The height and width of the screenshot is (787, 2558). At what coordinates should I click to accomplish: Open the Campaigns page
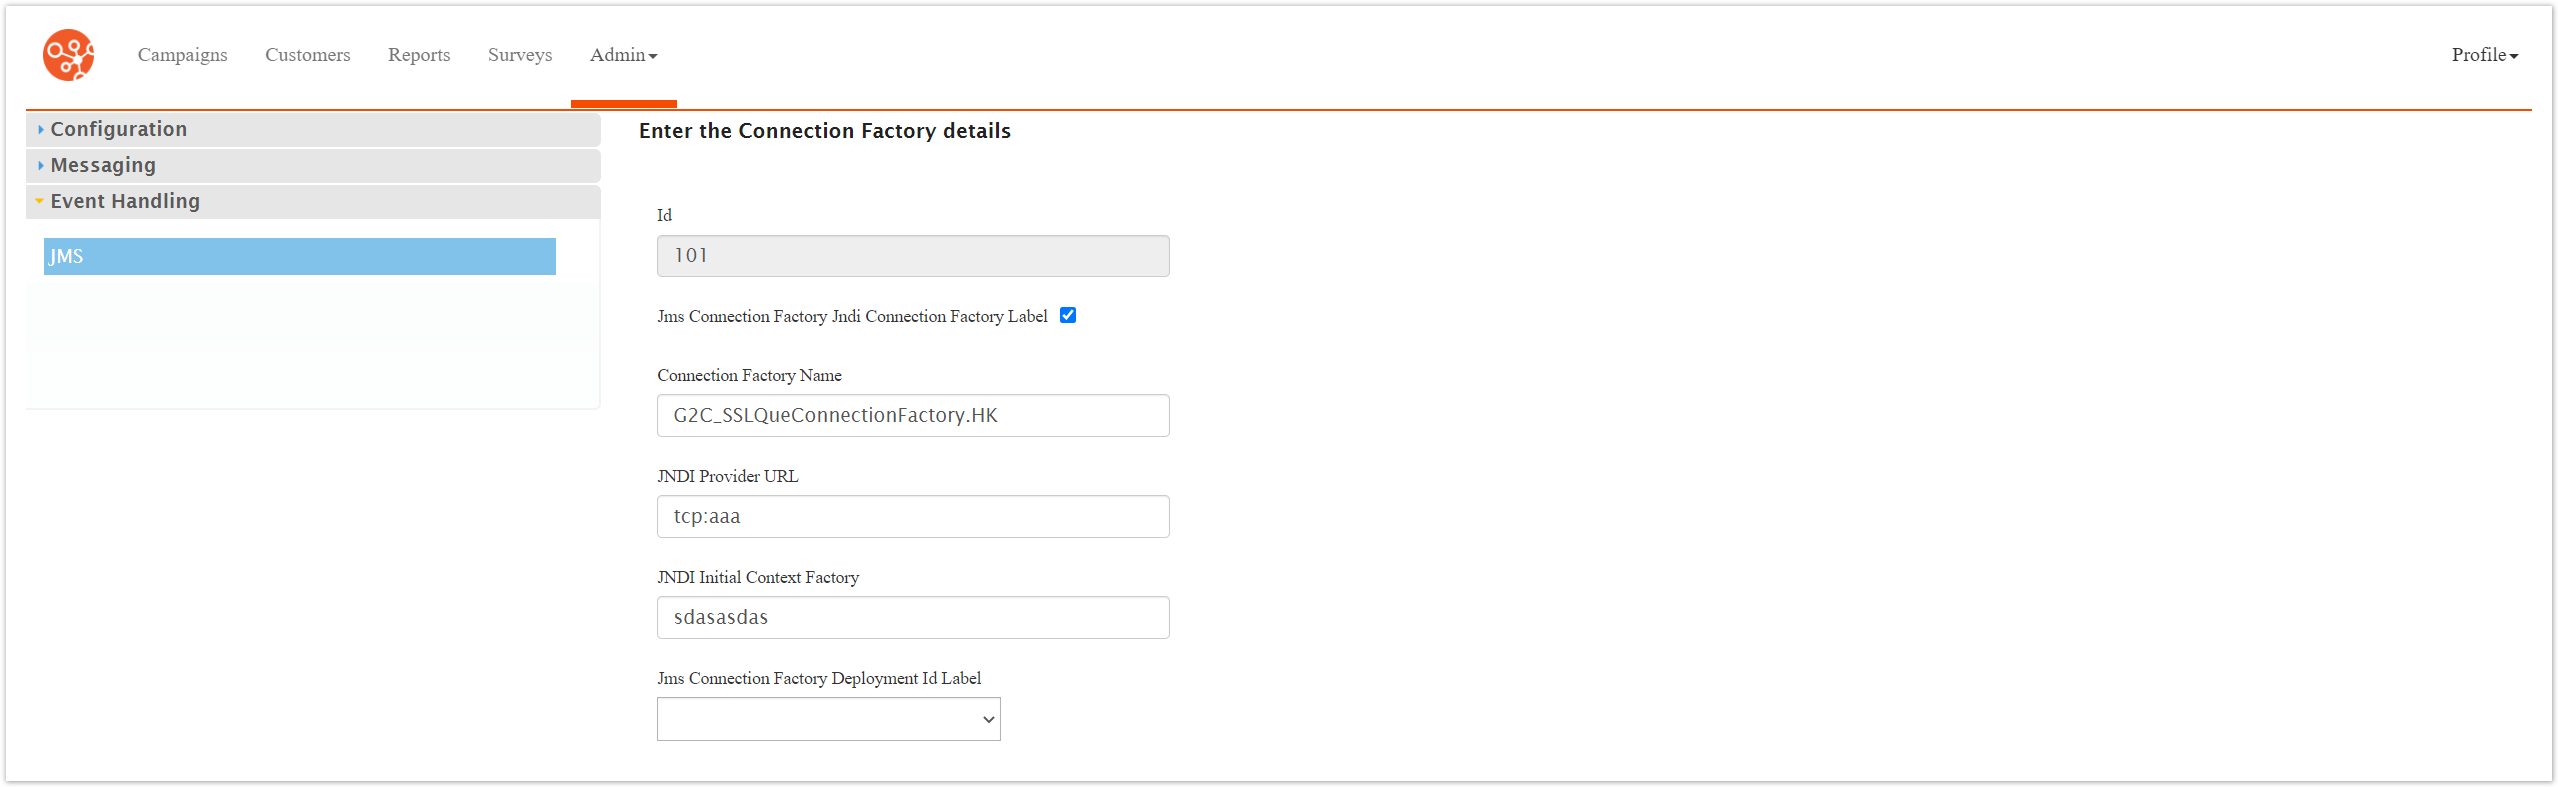pyautogui.click(x=182, y=55)
